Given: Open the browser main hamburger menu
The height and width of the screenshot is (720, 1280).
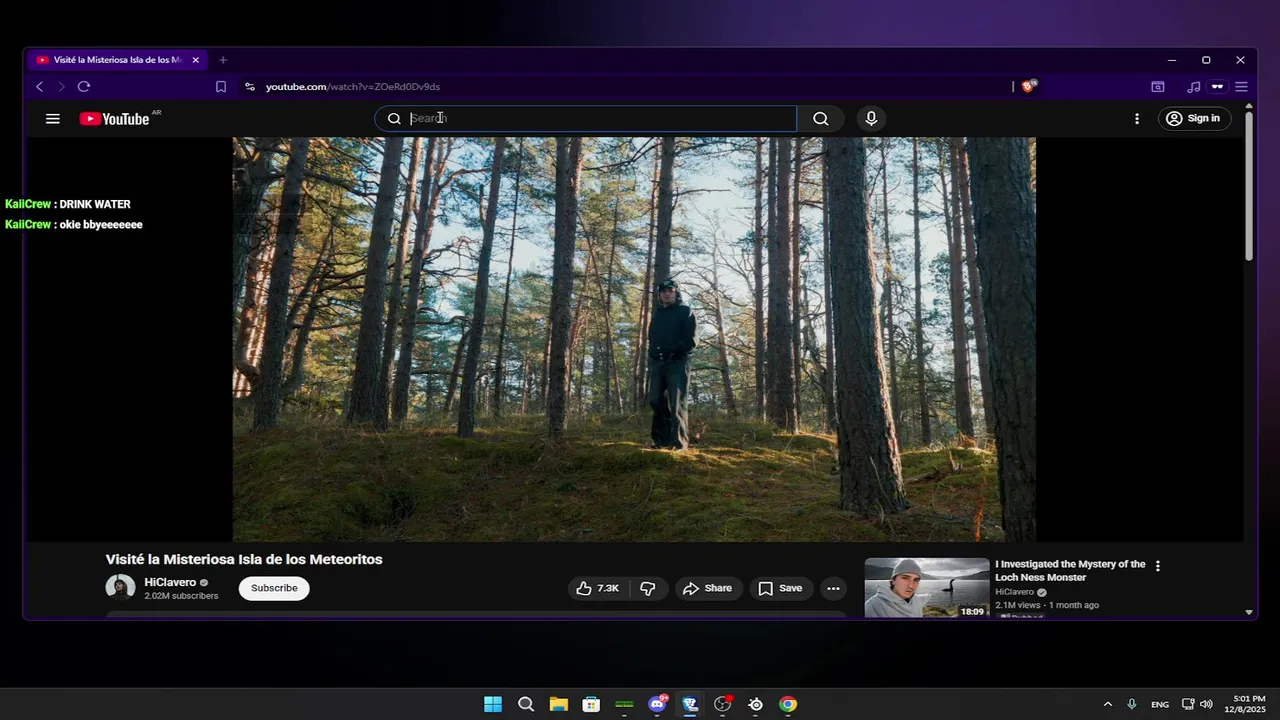Looking at the screenshot, I should (x=1241, y=87).
